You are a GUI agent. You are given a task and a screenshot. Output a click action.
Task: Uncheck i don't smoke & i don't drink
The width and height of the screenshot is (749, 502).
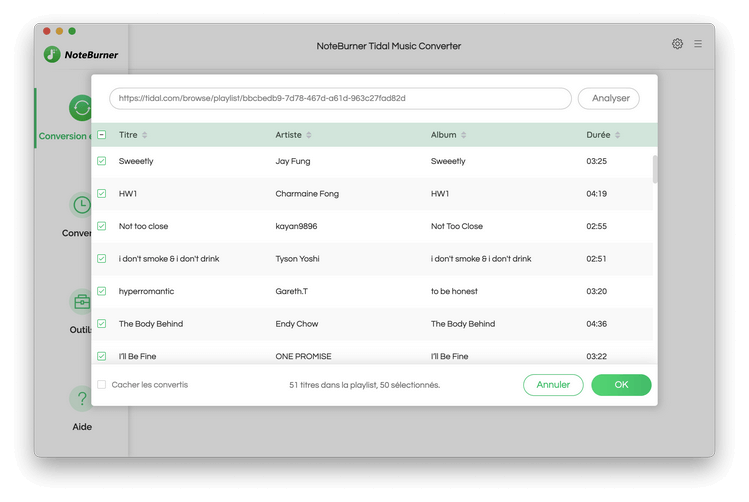click(x=102, y=258)
